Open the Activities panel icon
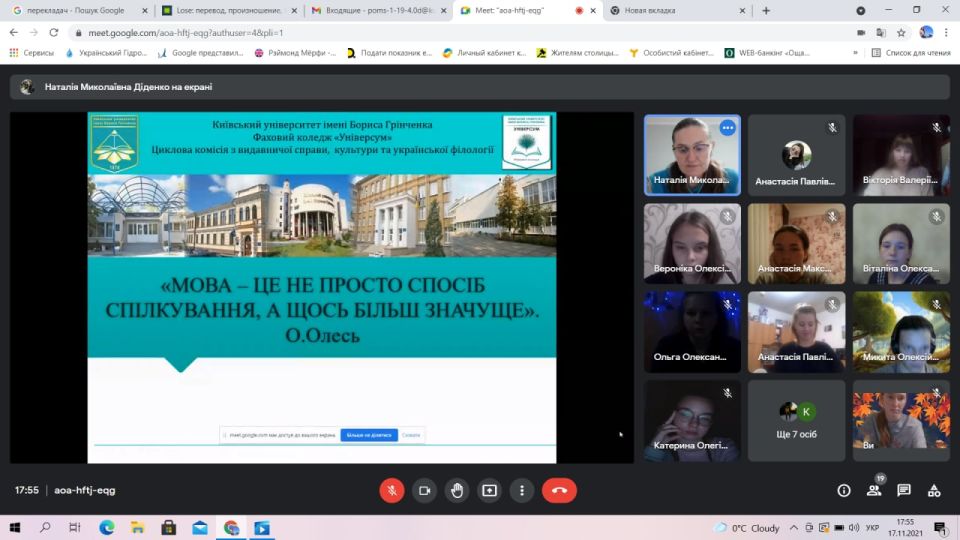The height and width of the screenshot is (540, 960). (934, 490)
